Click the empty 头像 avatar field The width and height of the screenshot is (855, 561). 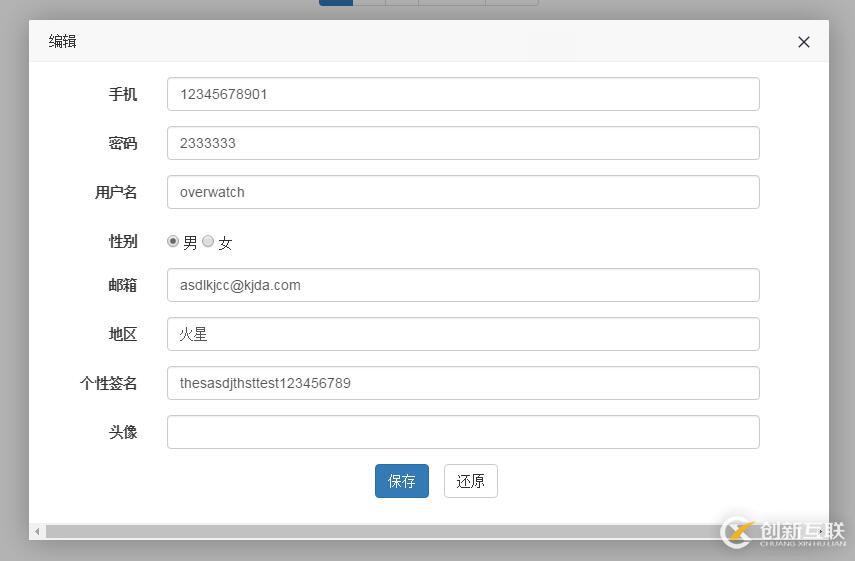click(463, 432)
